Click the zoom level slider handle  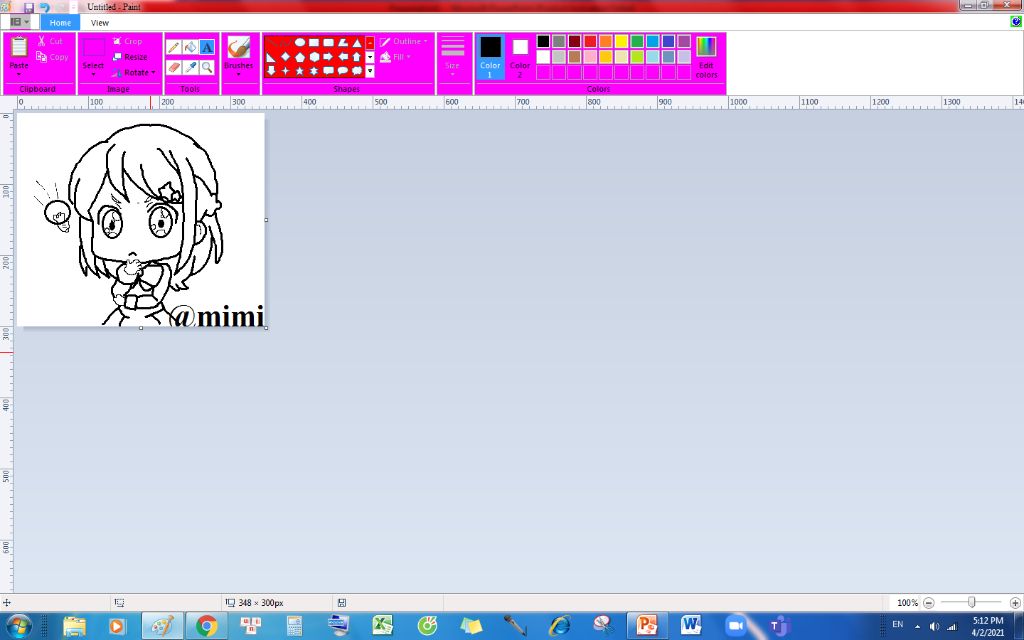click(x=972, y=603)
